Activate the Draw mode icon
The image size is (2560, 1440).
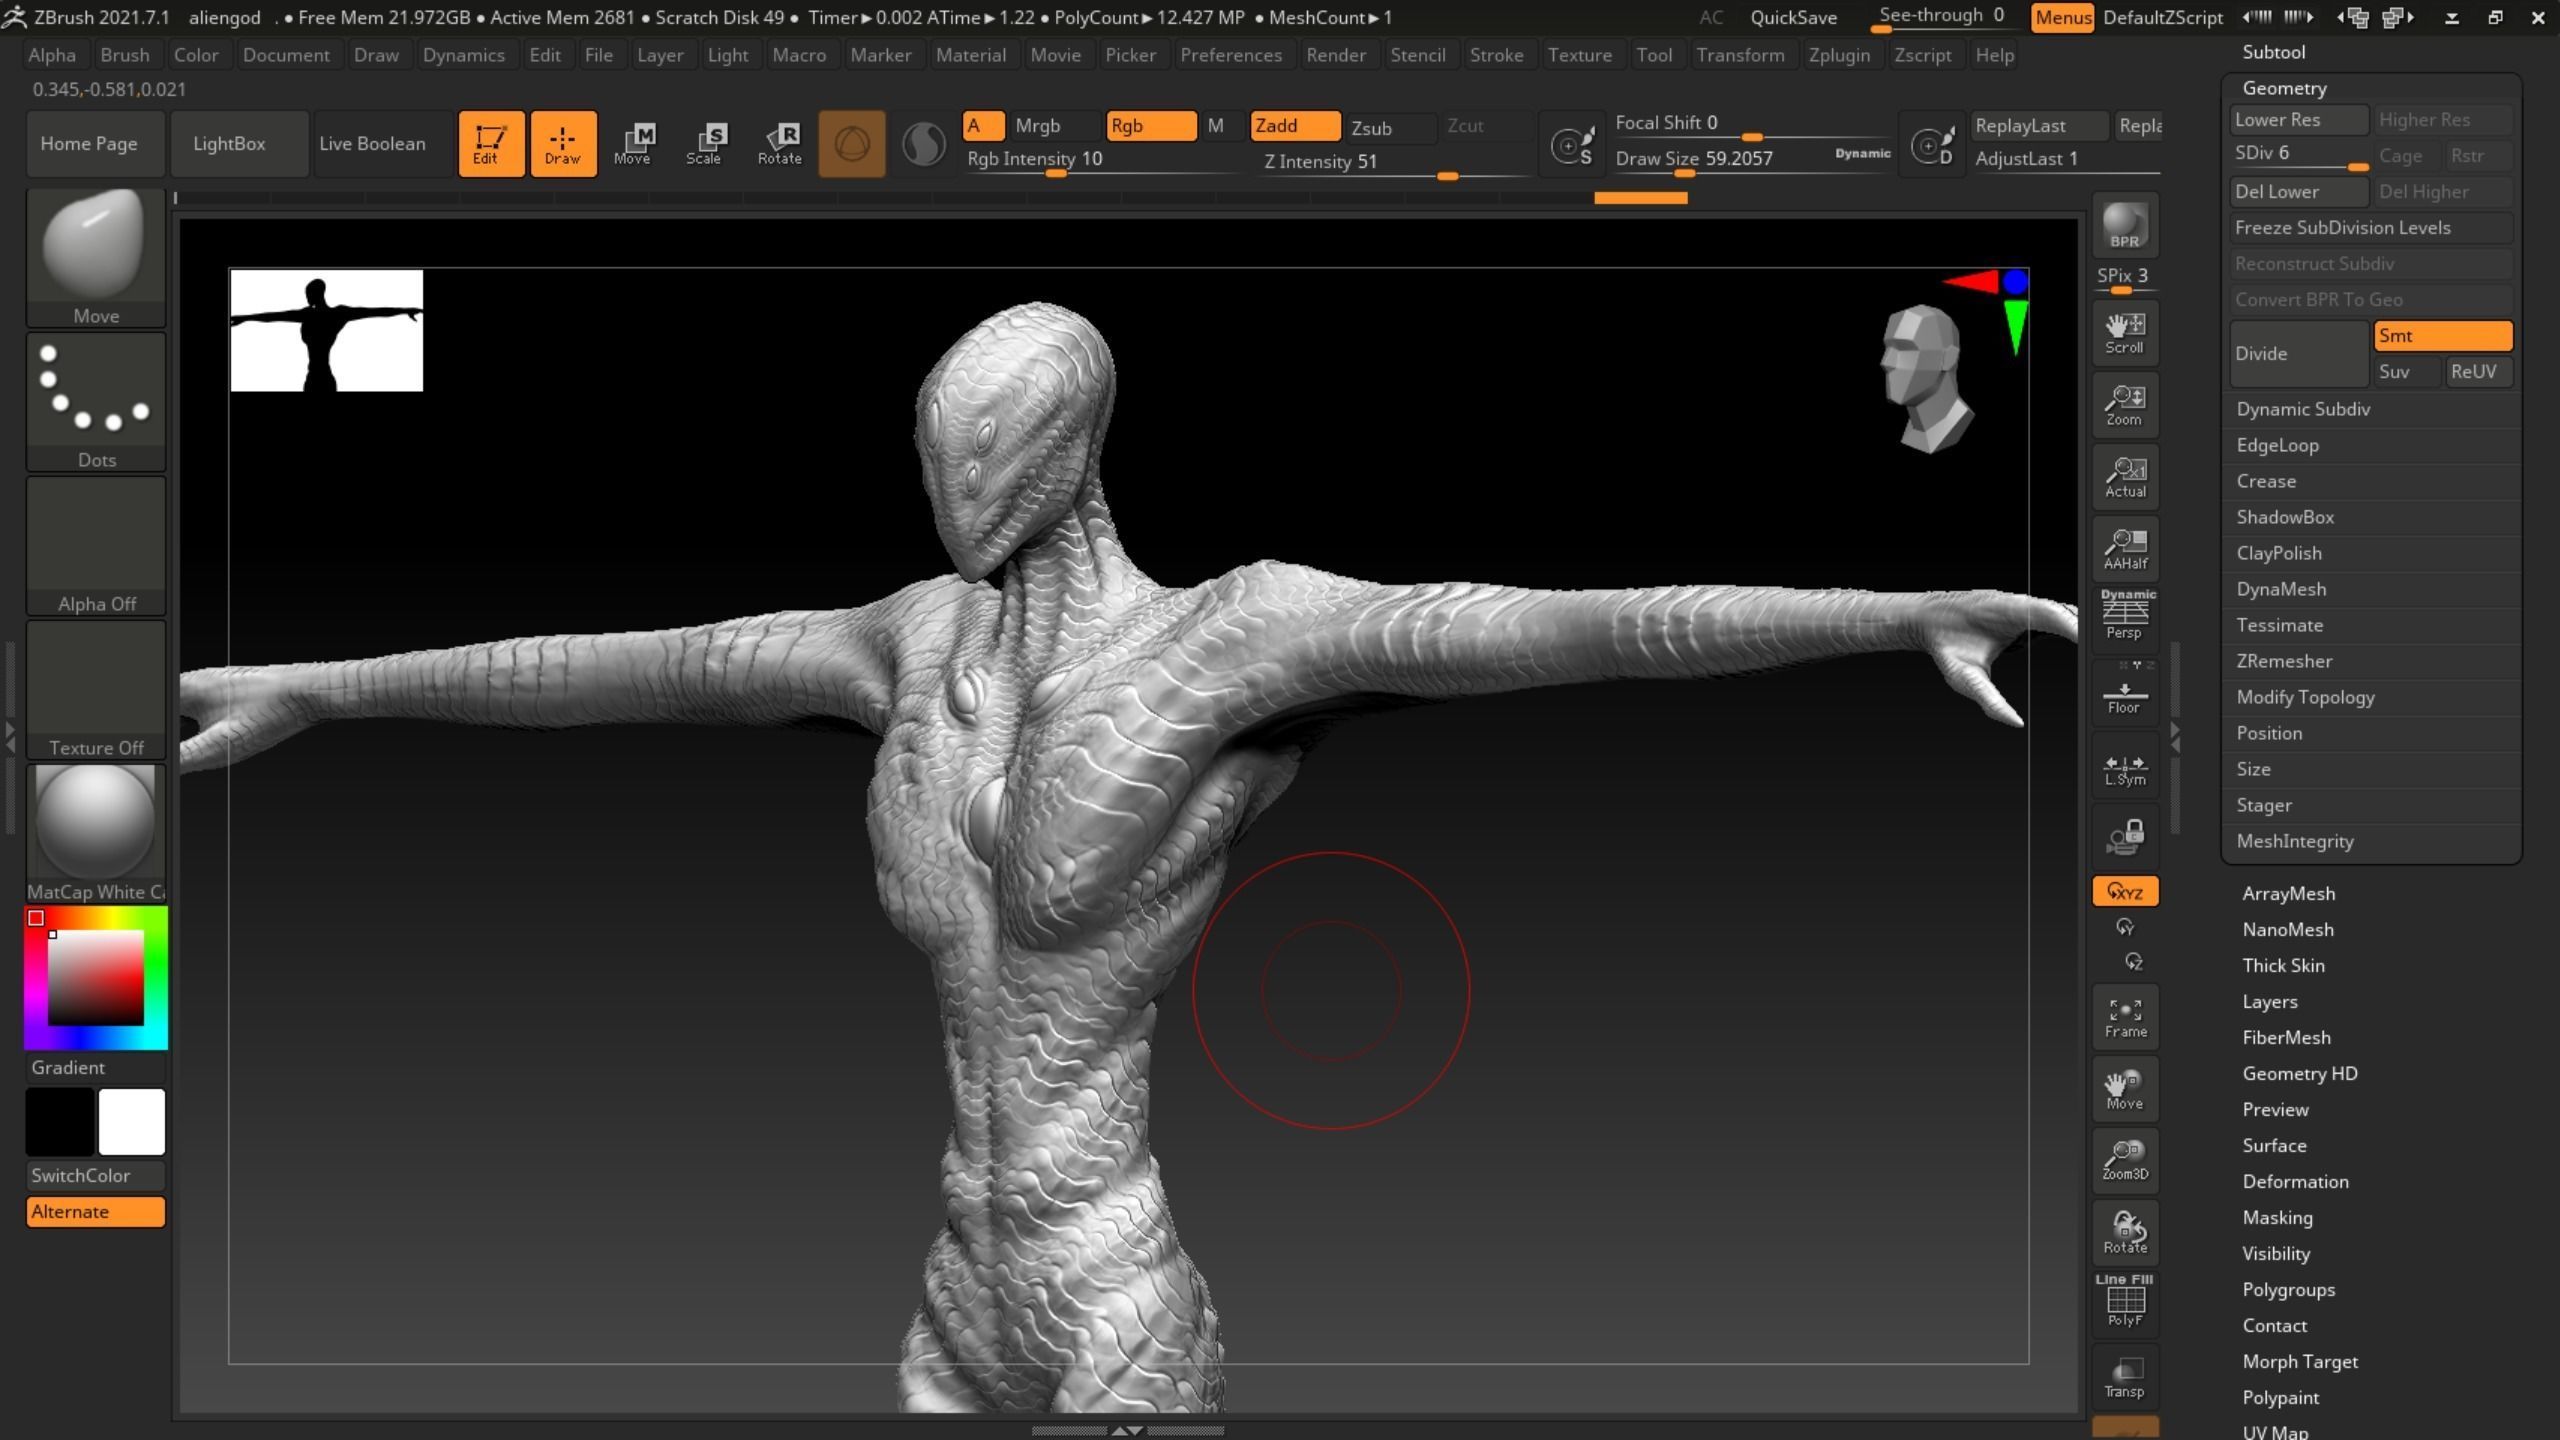point(563,144)
